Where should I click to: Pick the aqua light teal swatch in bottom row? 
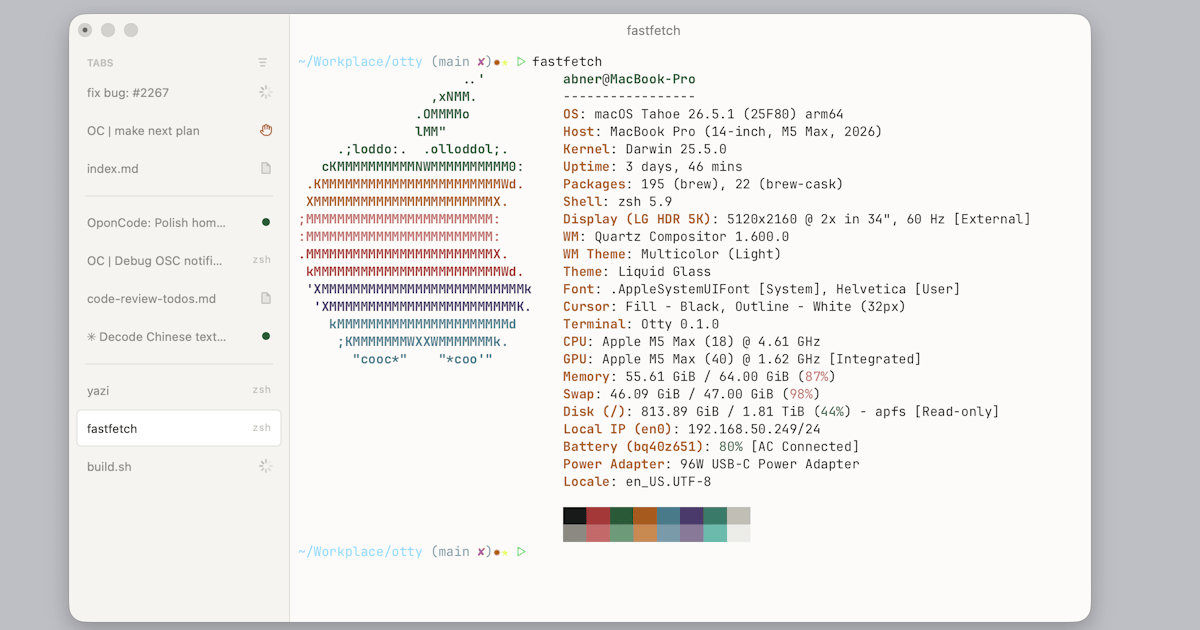715,533
